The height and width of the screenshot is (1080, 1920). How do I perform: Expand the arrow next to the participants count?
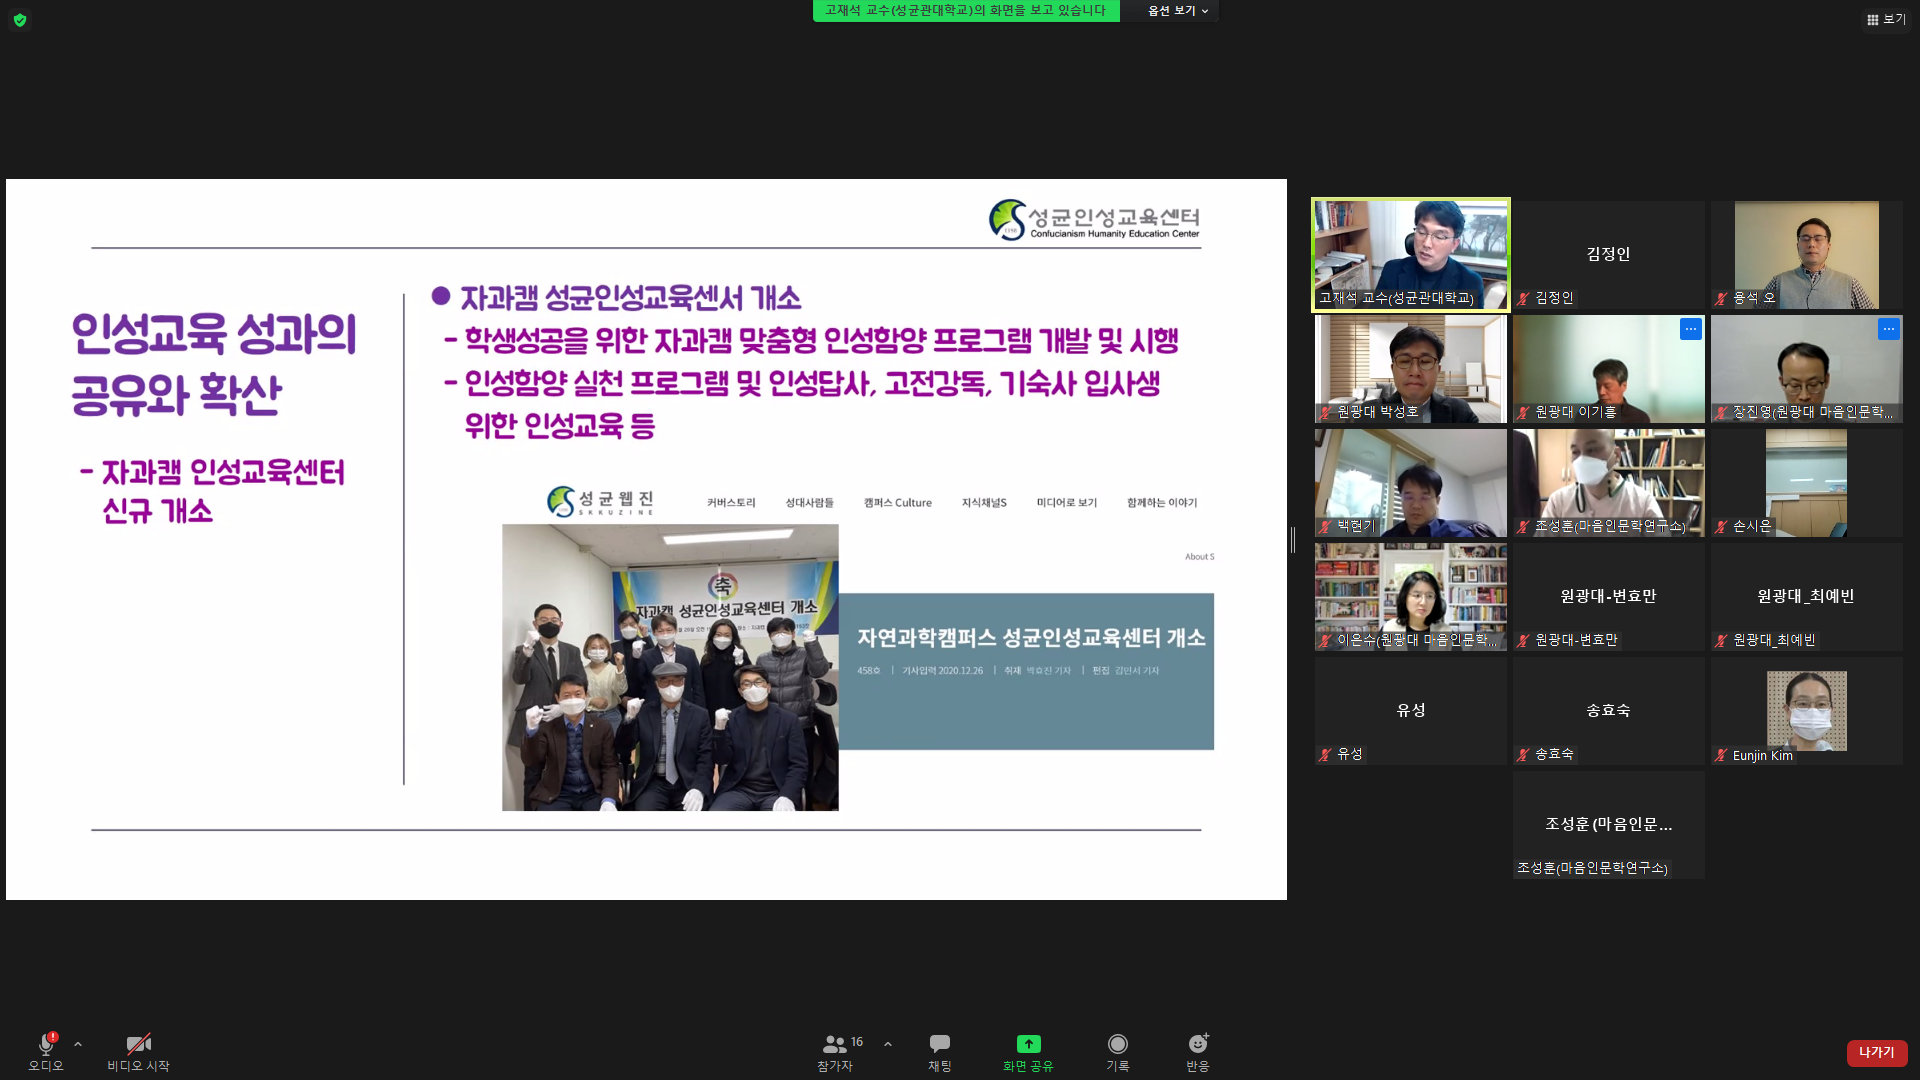coord(888,1044)
